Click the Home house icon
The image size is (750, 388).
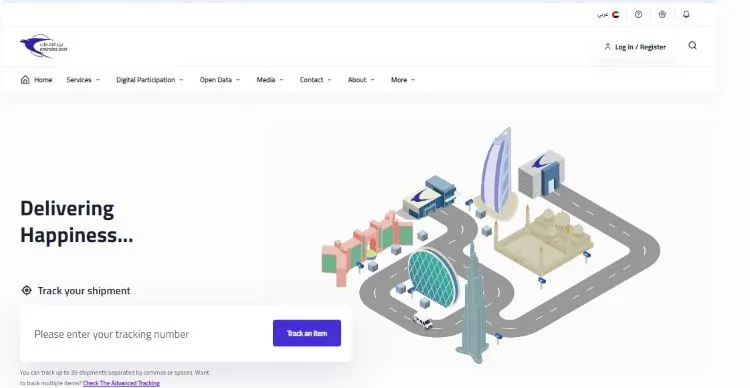pyautogui.click(x=25, y=79)
